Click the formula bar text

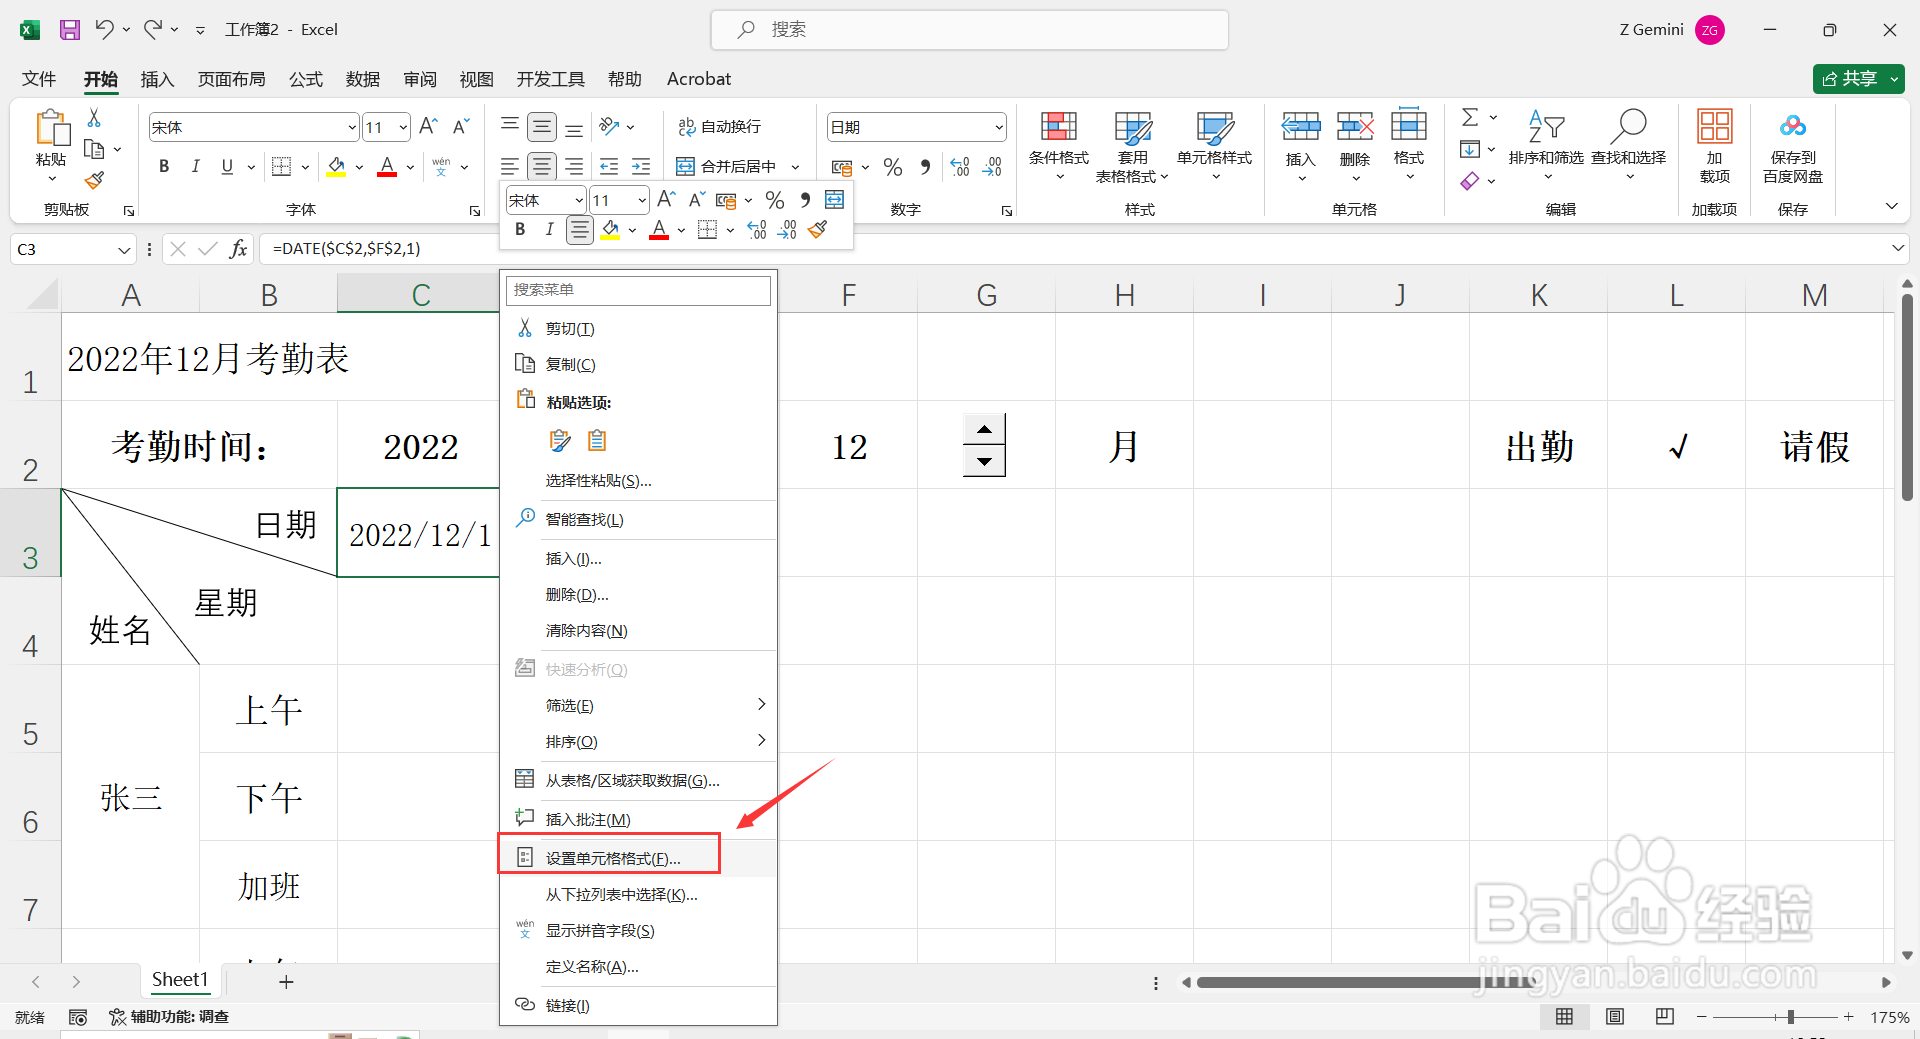pos(347,248)
